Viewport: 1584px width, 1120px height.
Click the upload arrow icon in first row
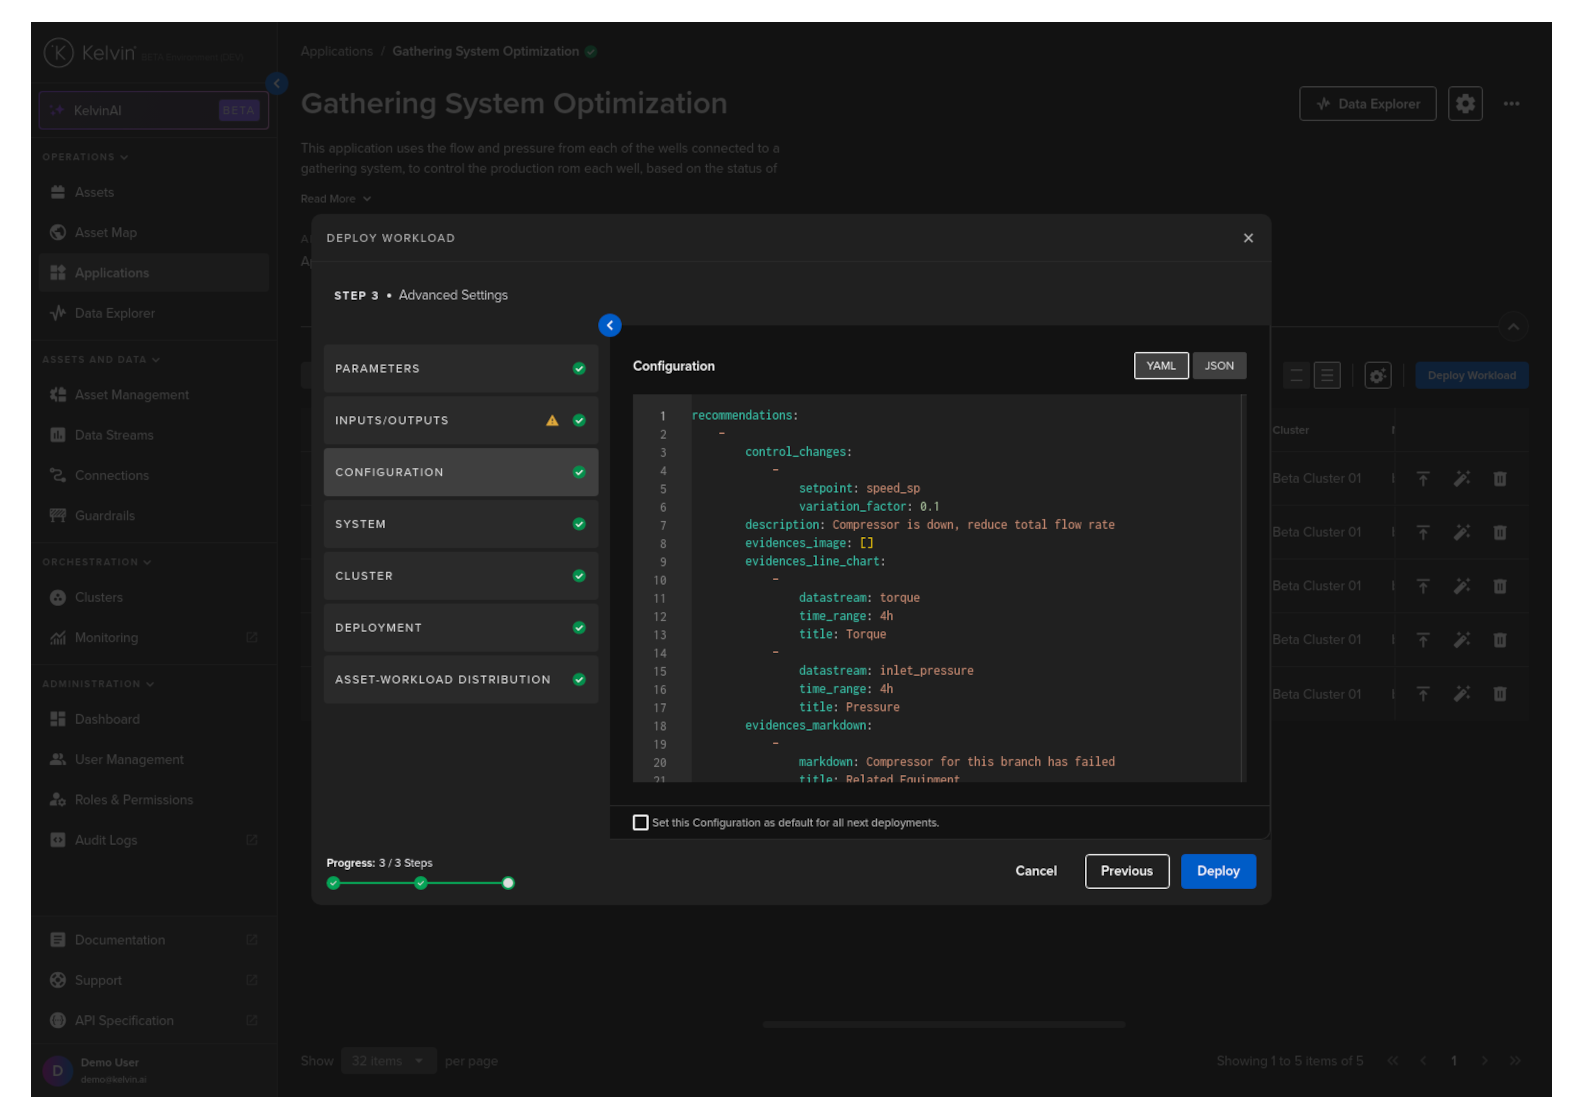point(1422,479)
